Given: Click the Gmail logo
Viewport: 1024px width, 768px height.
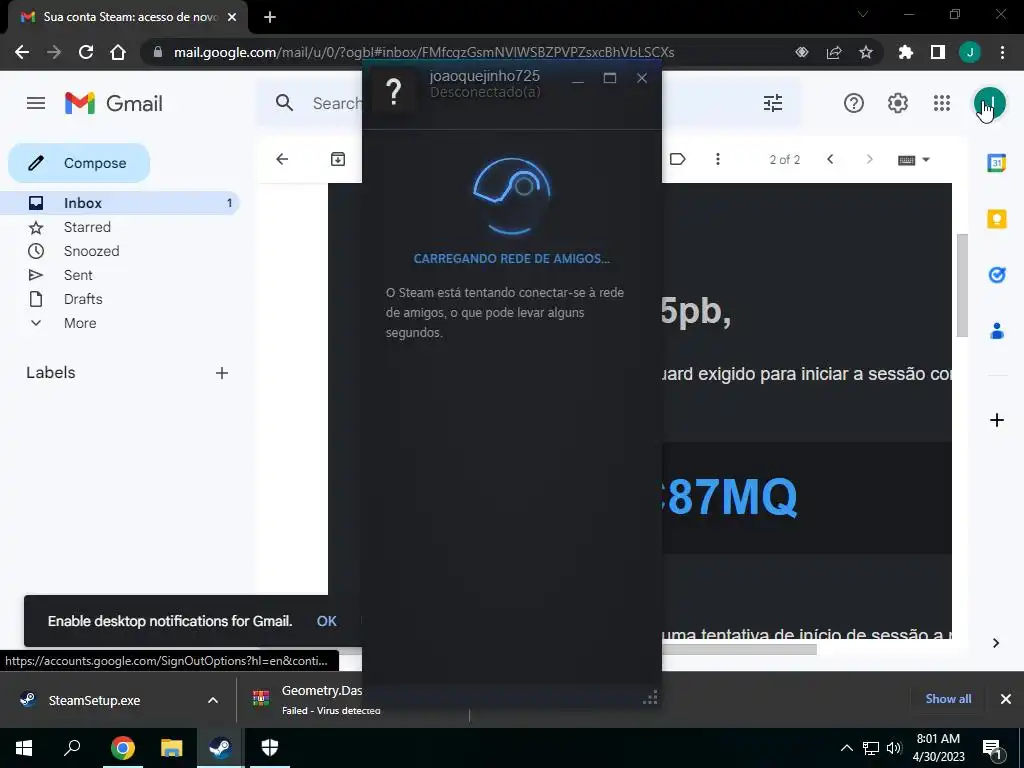Looking at the screenshot, I should click(114, 103).
